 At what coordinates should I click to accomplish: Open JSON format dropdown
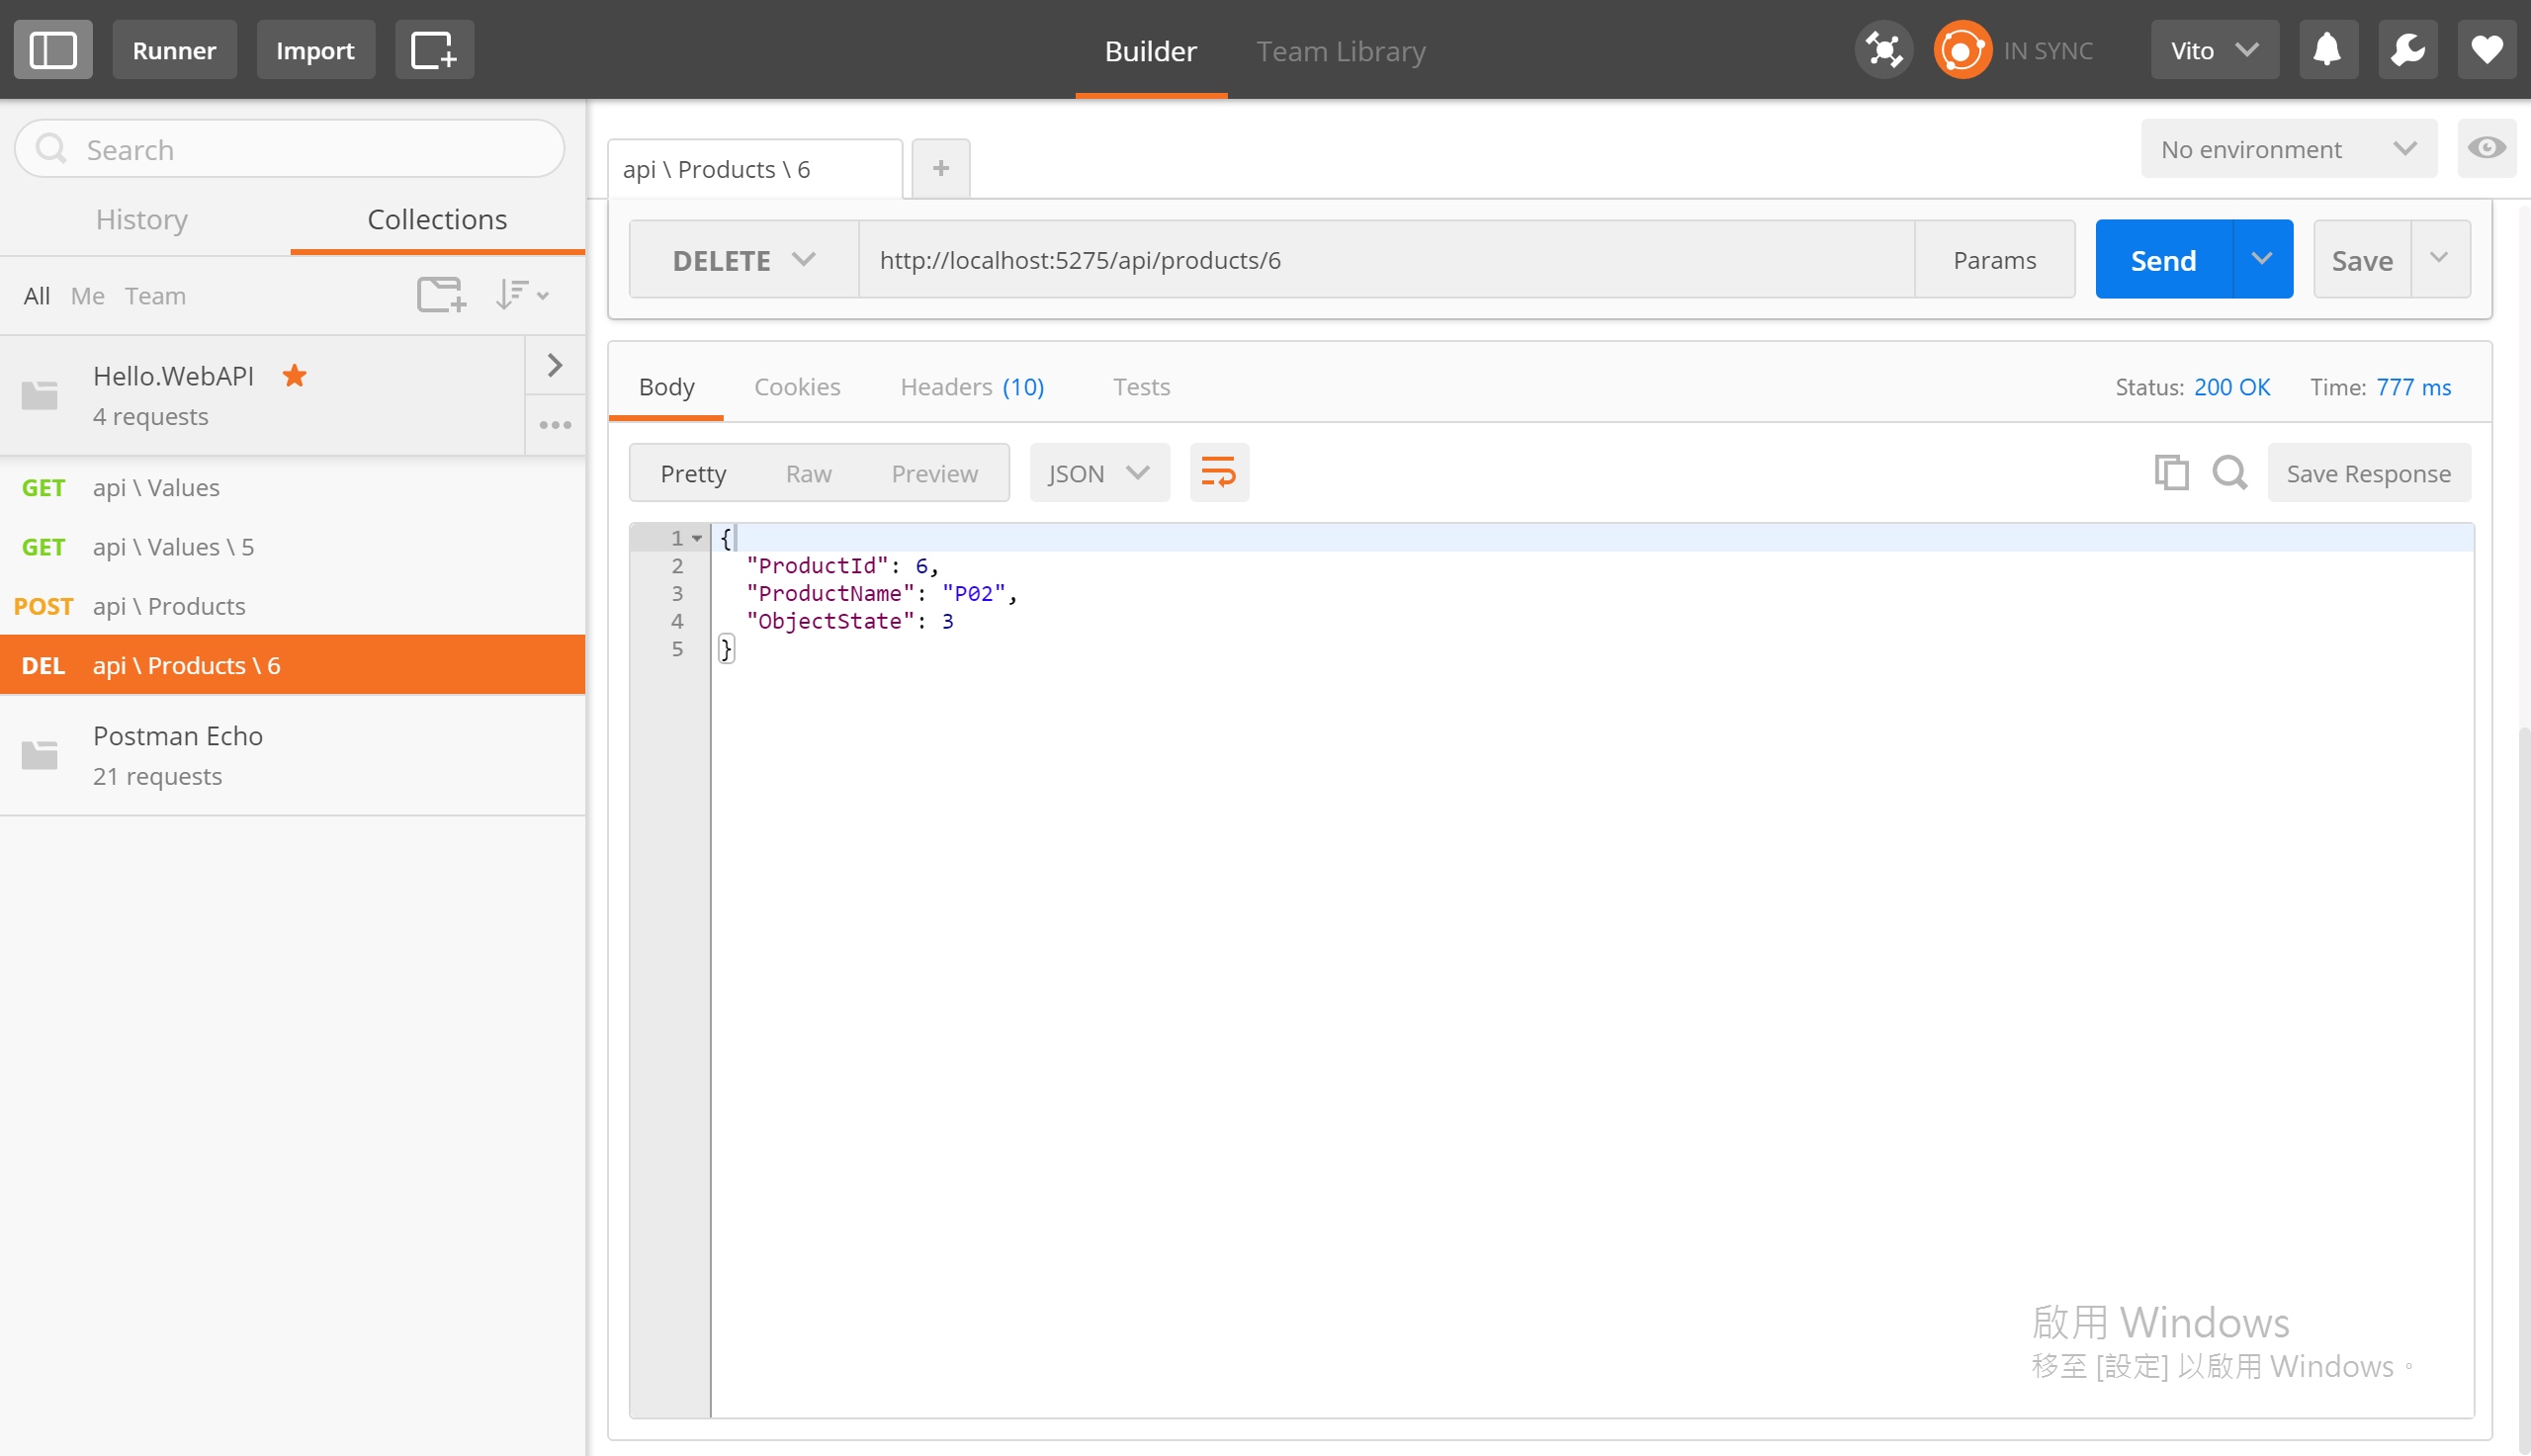click(x=1099, y=473)
